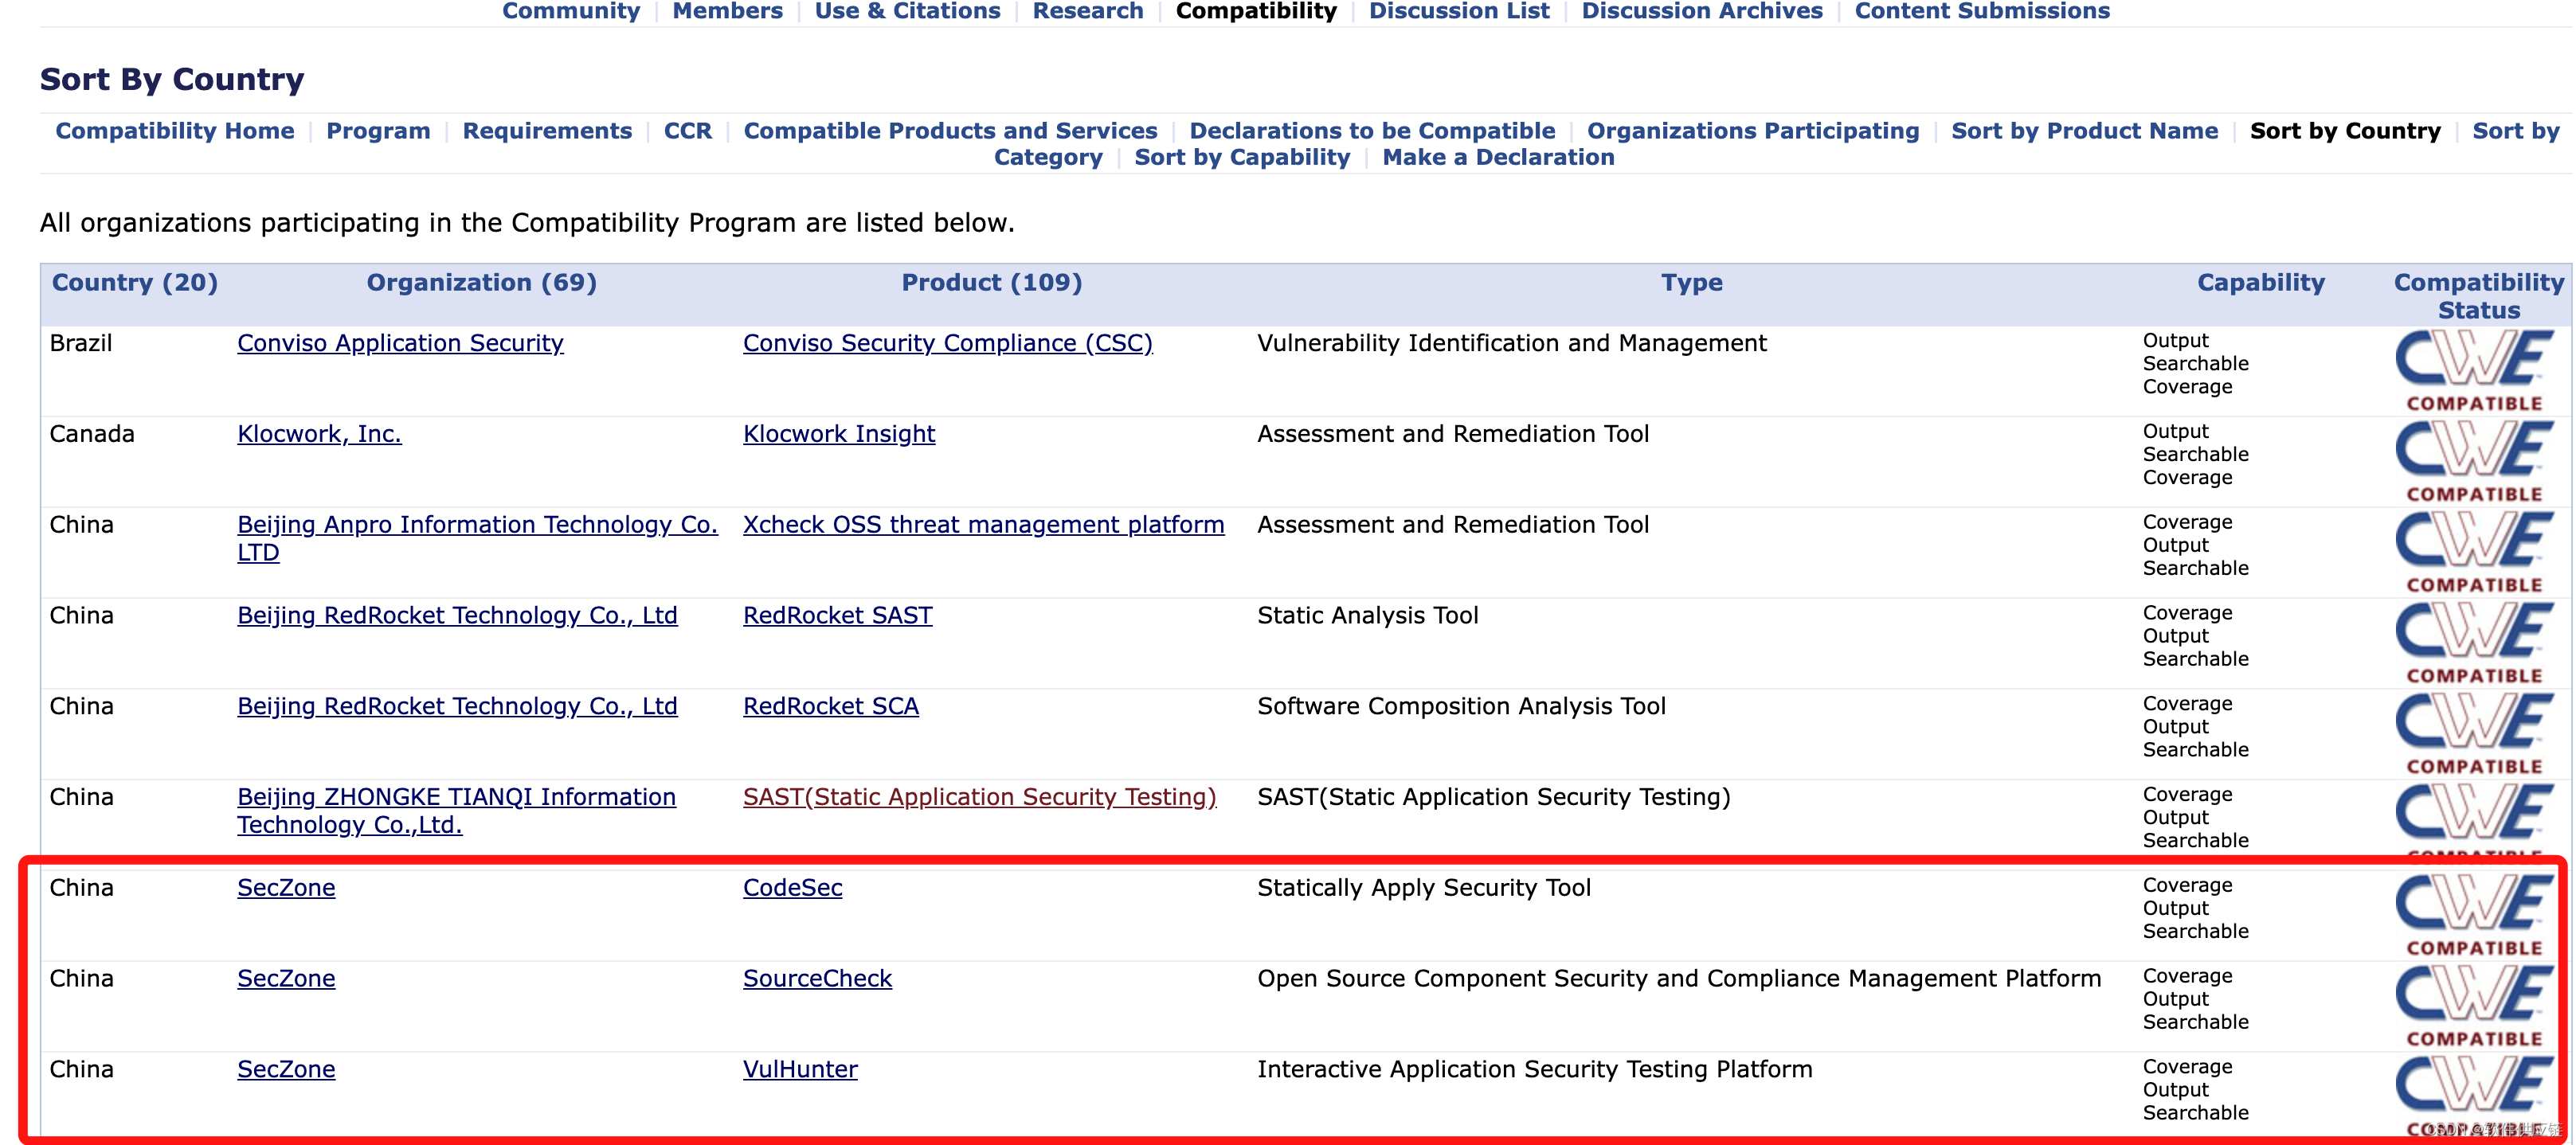Open Beijing Anpro Information Technology link

click(x=477, y=538)
